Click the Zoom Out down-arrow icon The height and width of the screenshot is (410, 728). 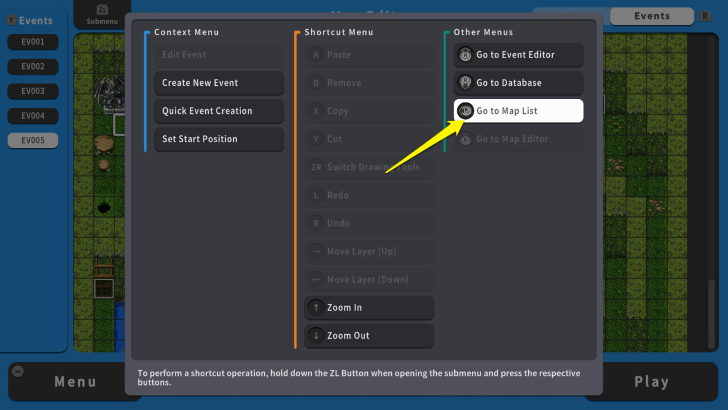pyautogui.click(x=316, y=336)
